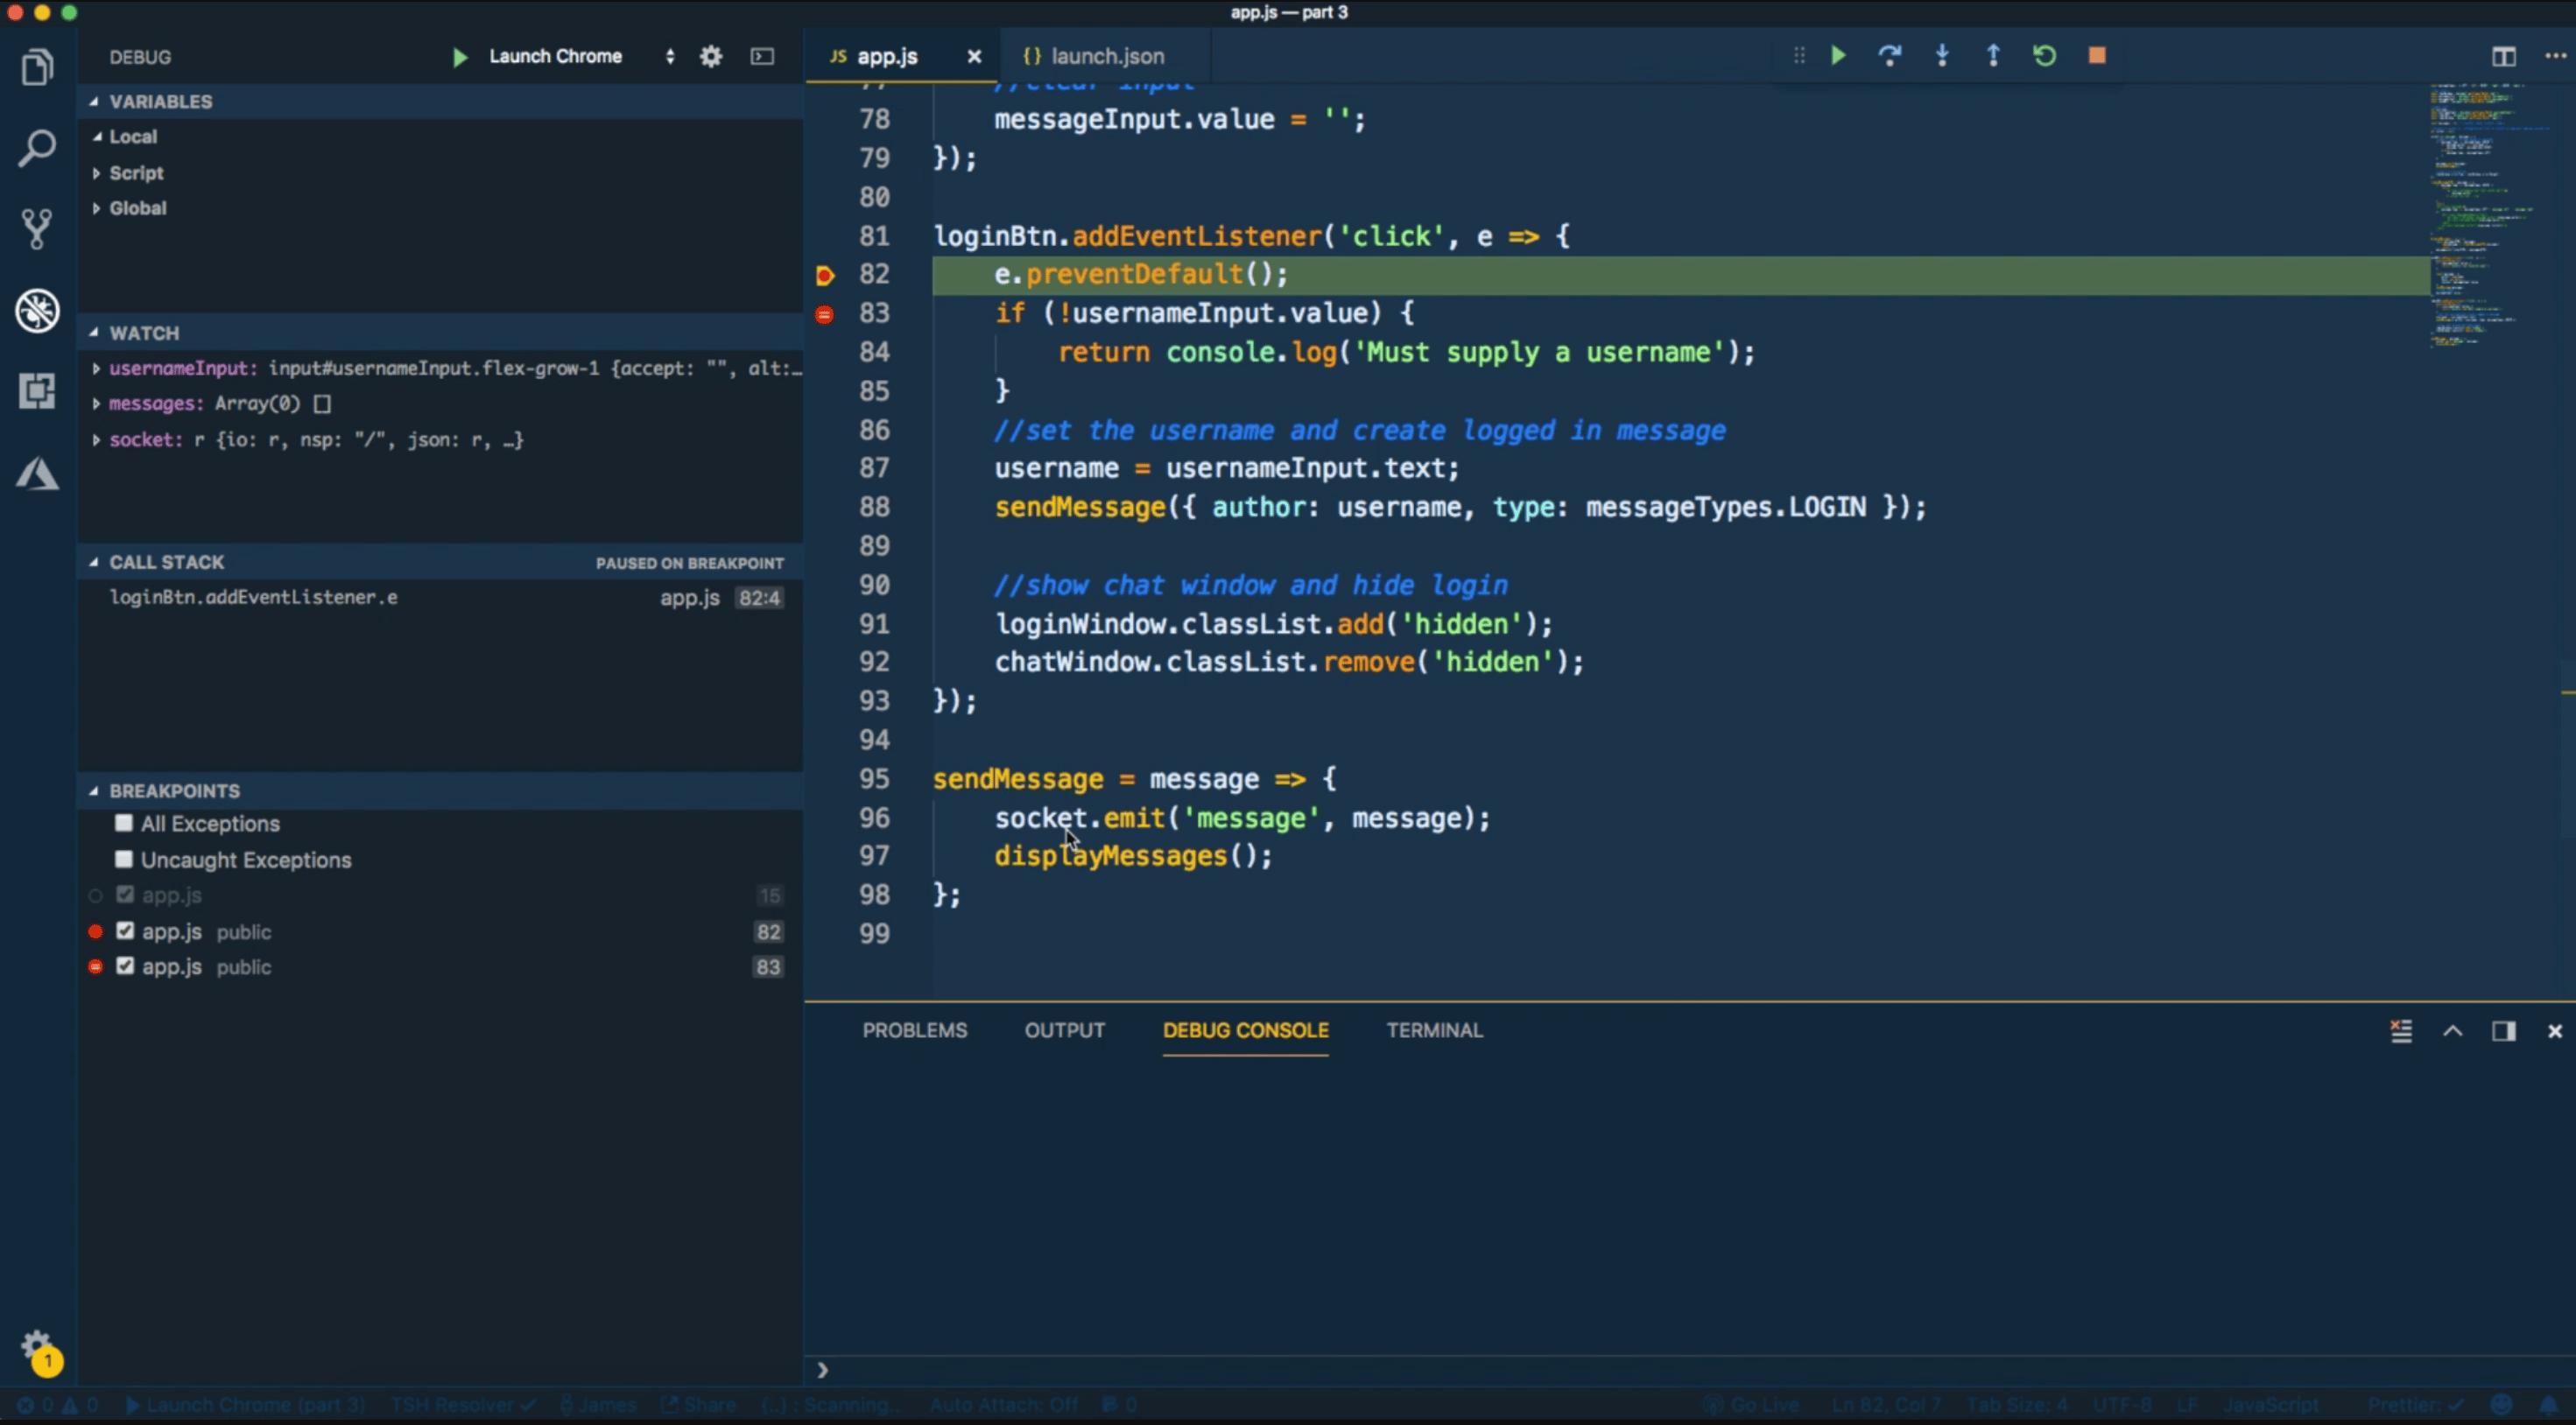The image size is (2576, 1425).
Task: Step out in debug toolbar
Action: click(x=1993, y=55)
